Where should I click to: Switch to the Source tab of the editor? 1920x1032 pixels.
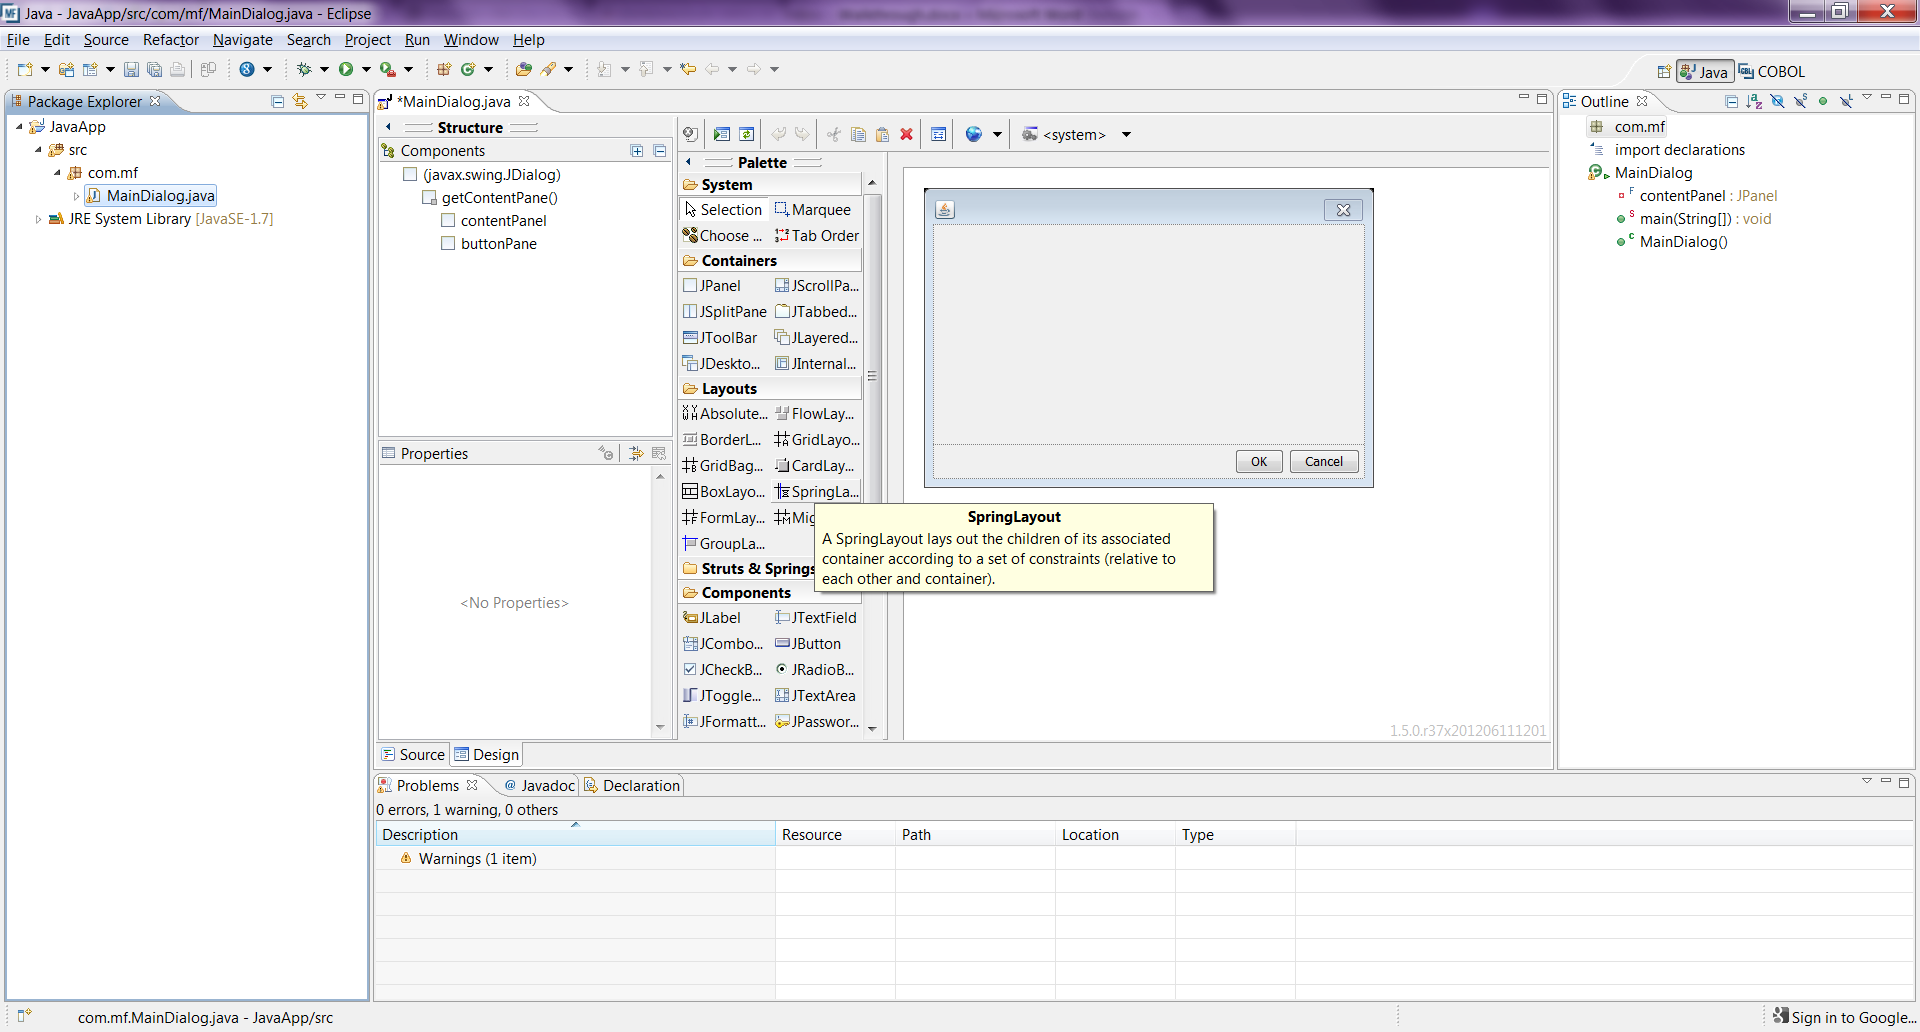pyautogui.click(x=413, y=755)
